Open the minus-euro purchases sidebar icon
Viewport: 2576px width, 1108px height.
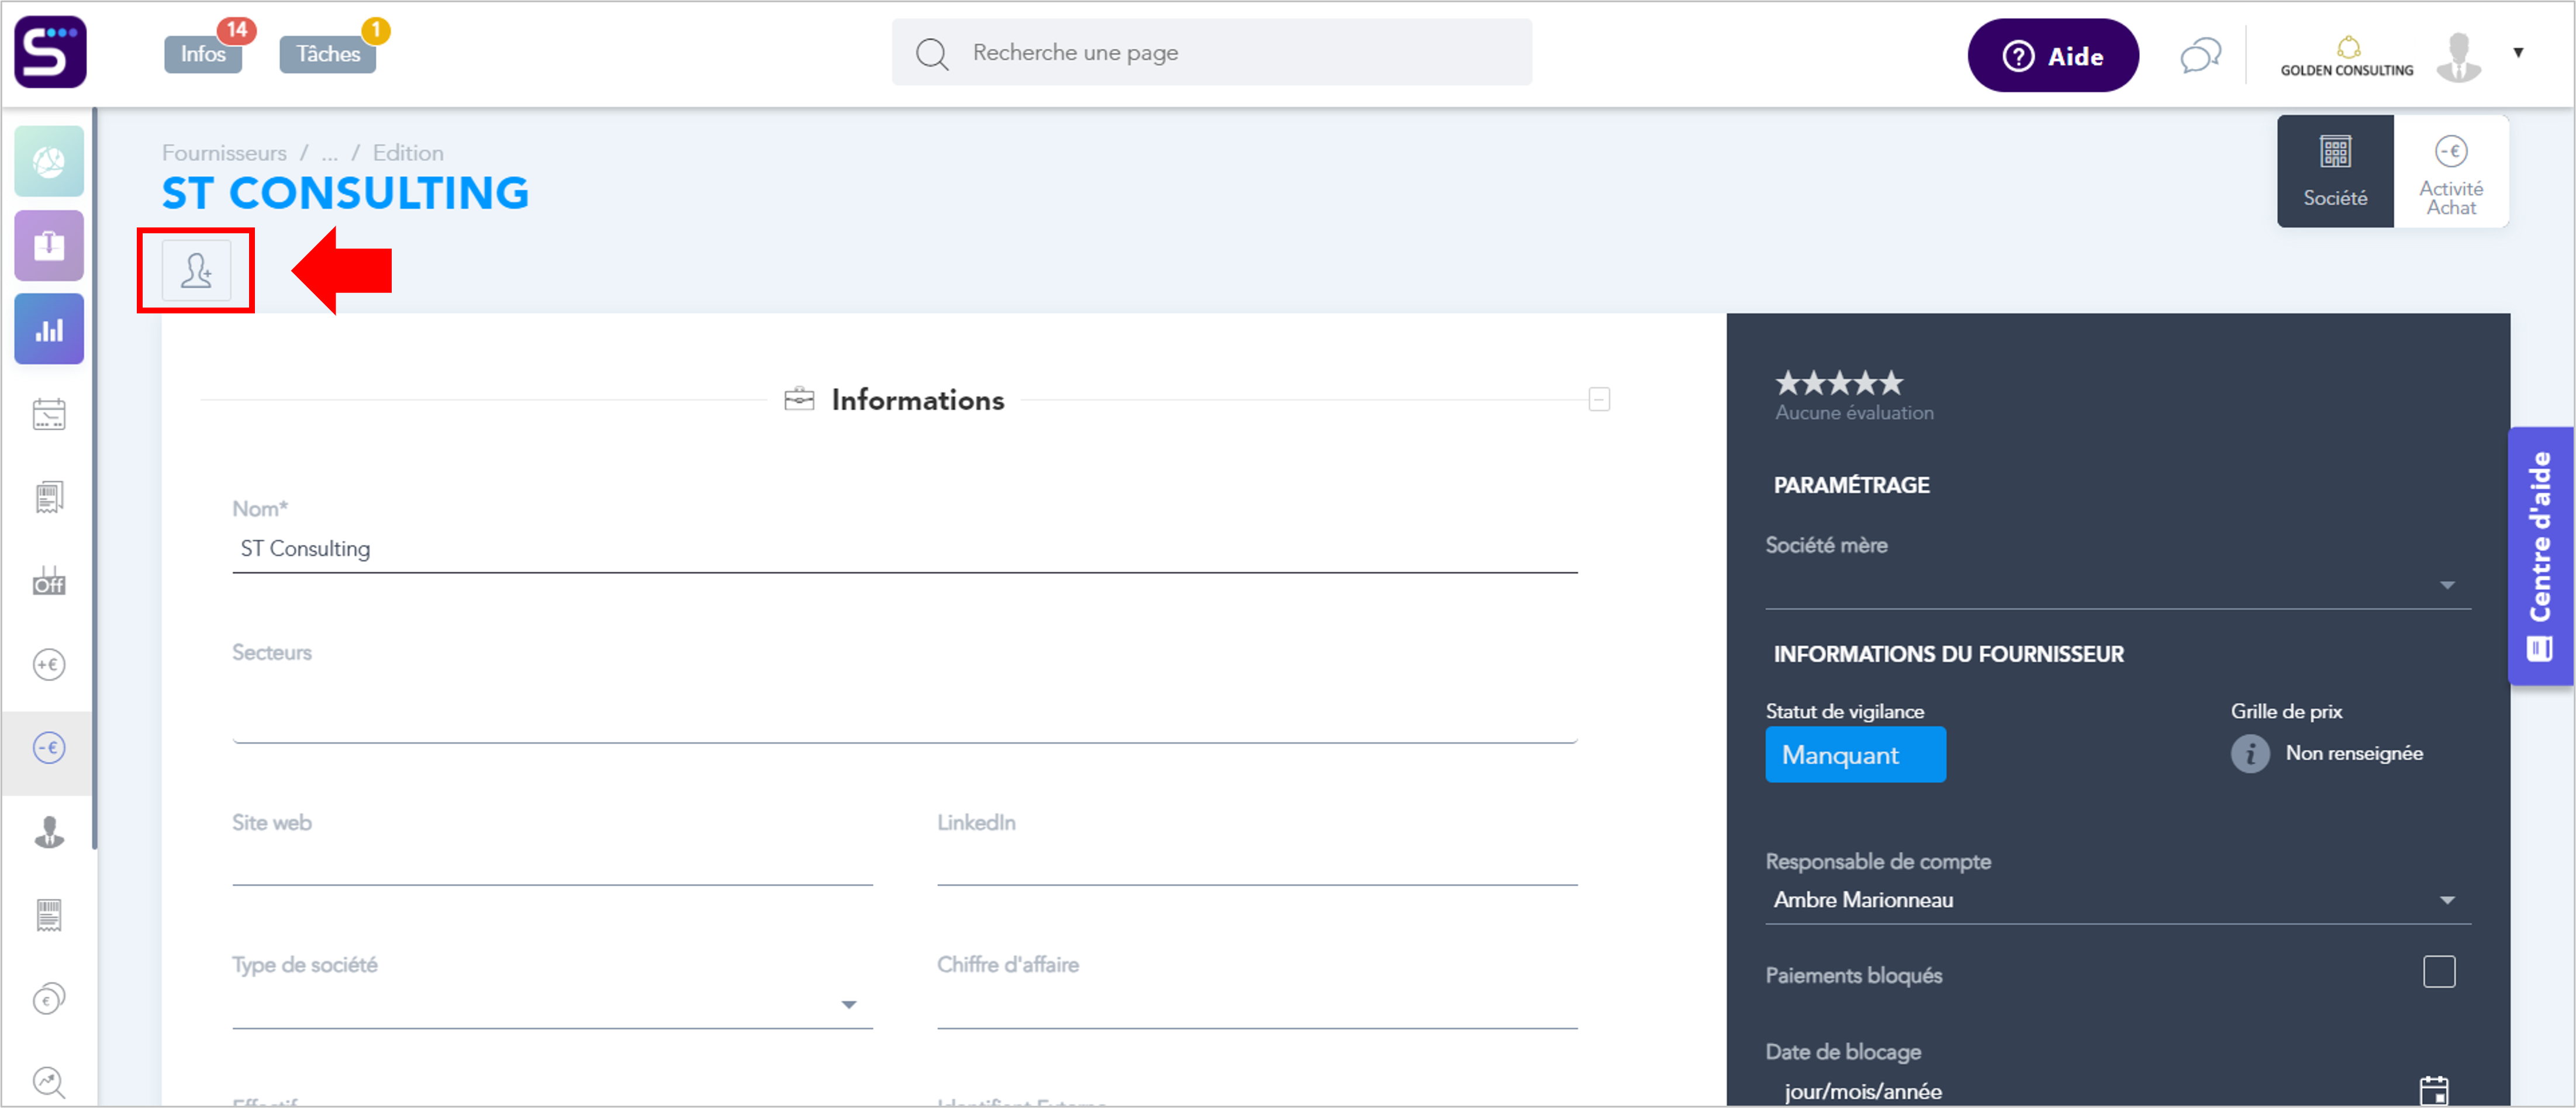[x=49, y=748]
